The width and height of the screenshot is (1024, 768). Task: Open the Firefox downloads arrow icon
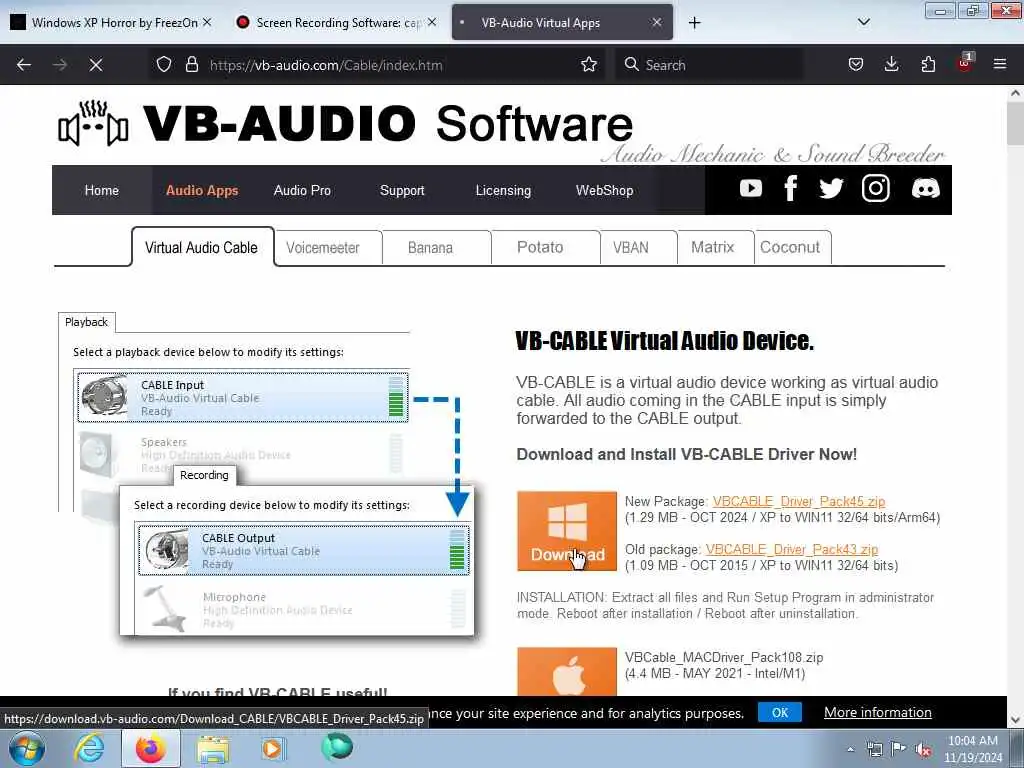(x=891, y=65)
